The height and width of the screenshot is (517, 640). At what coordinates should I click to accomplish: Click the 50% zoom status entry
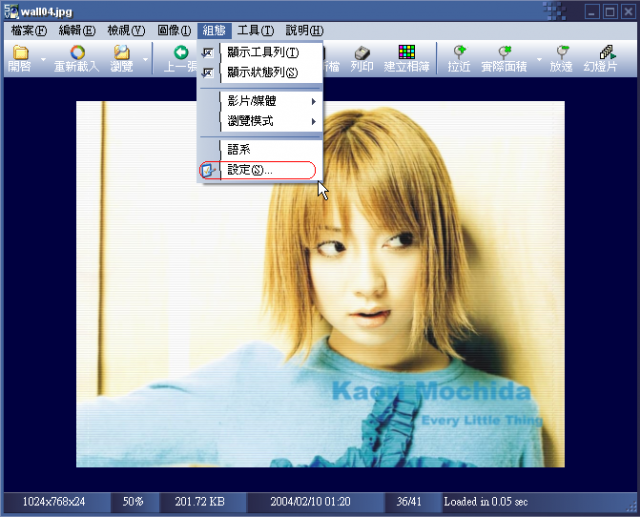(133, 501)
